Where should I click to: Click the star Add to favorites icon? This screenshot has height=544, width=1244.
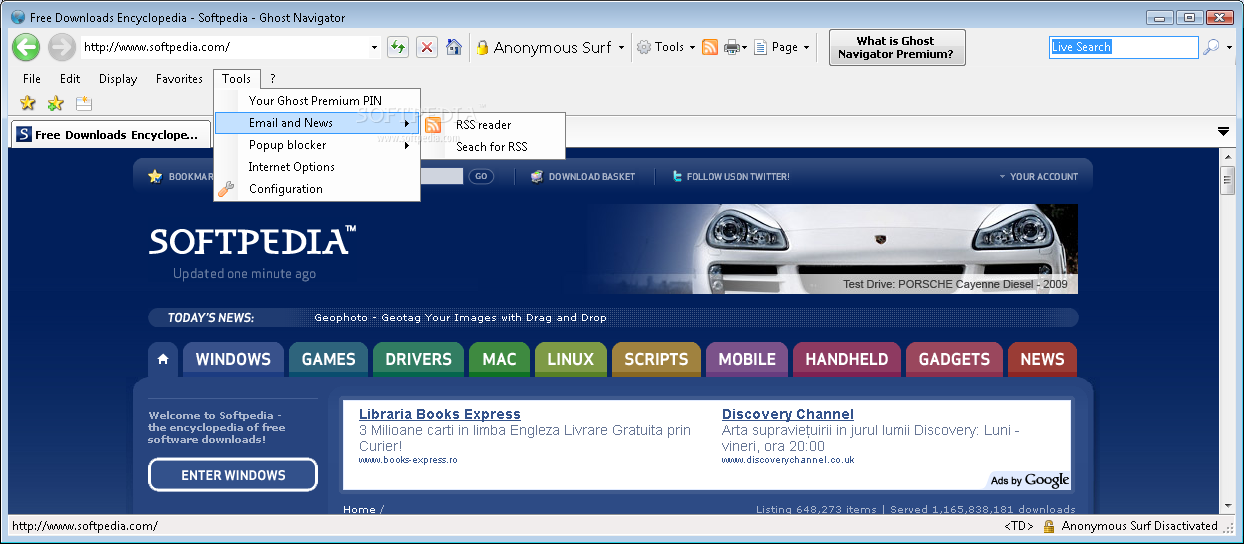28,103
